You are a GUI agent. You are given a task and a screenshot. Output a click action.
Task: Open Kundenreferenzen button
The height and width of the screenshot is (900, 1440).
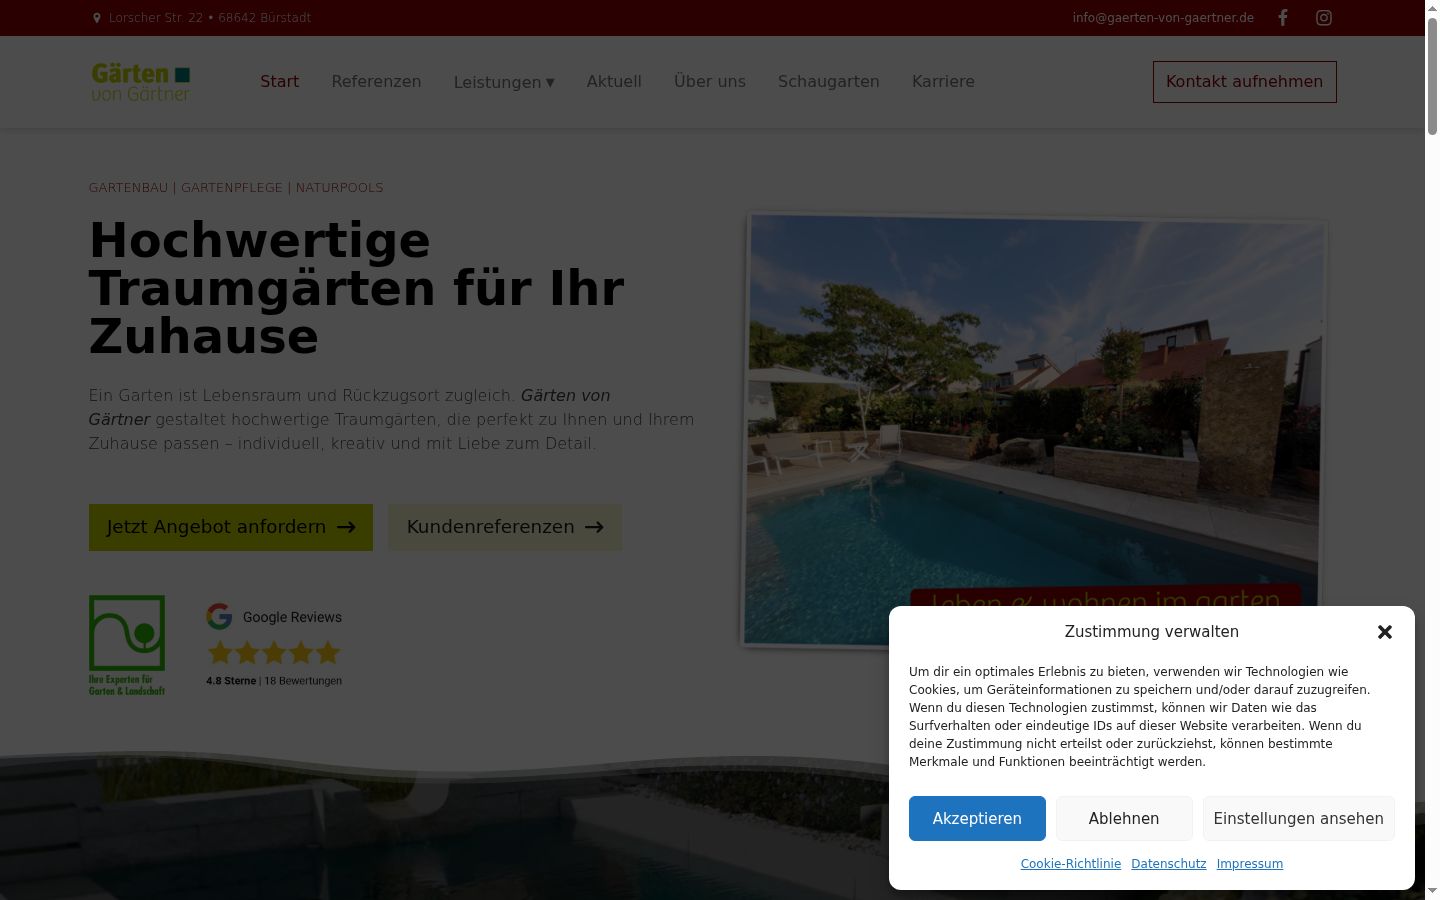click(505, 527)
